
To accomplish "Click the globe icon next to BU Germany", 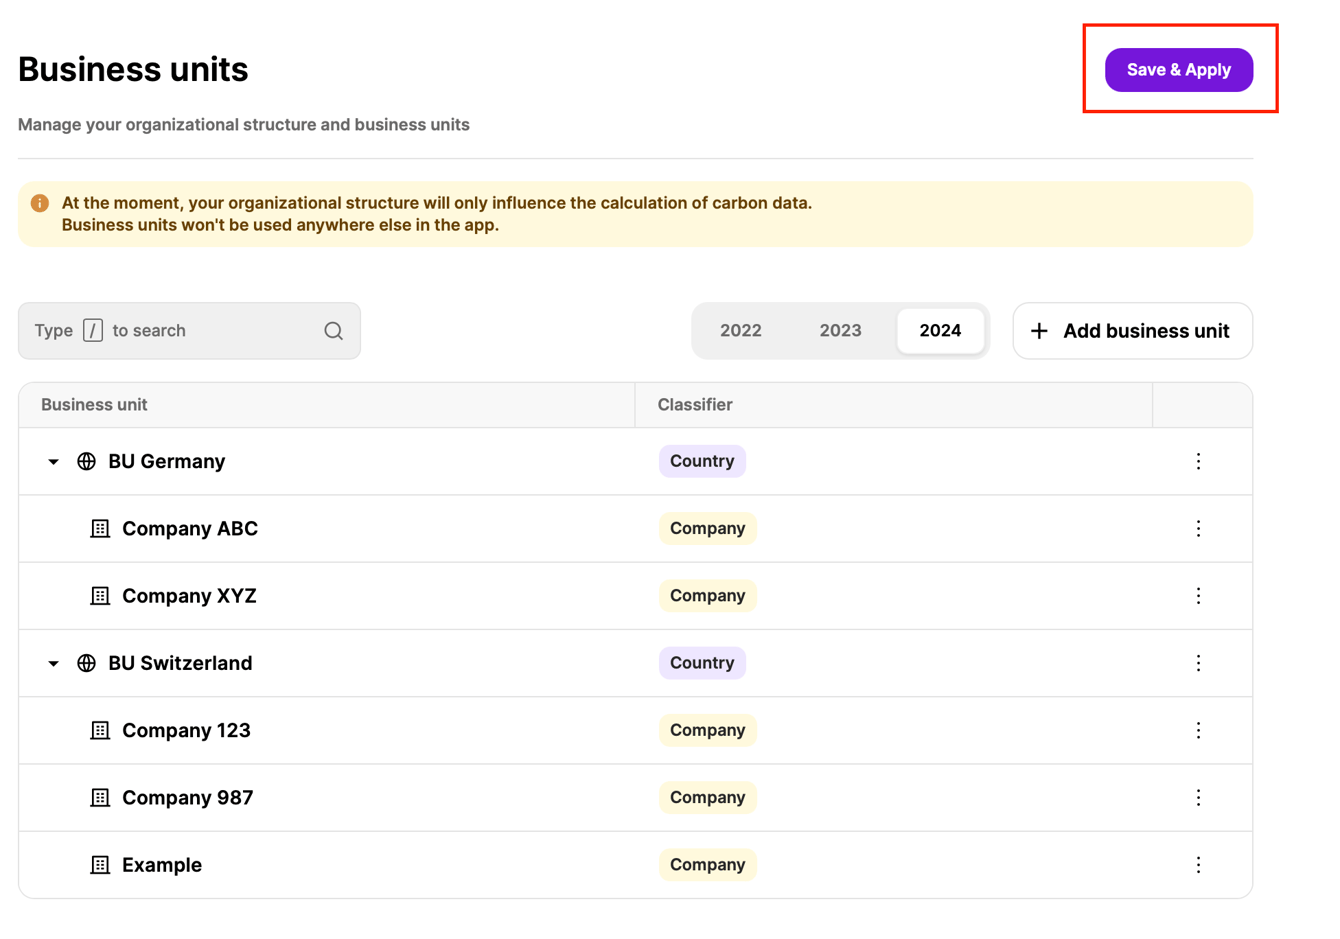I will point(87,461).
